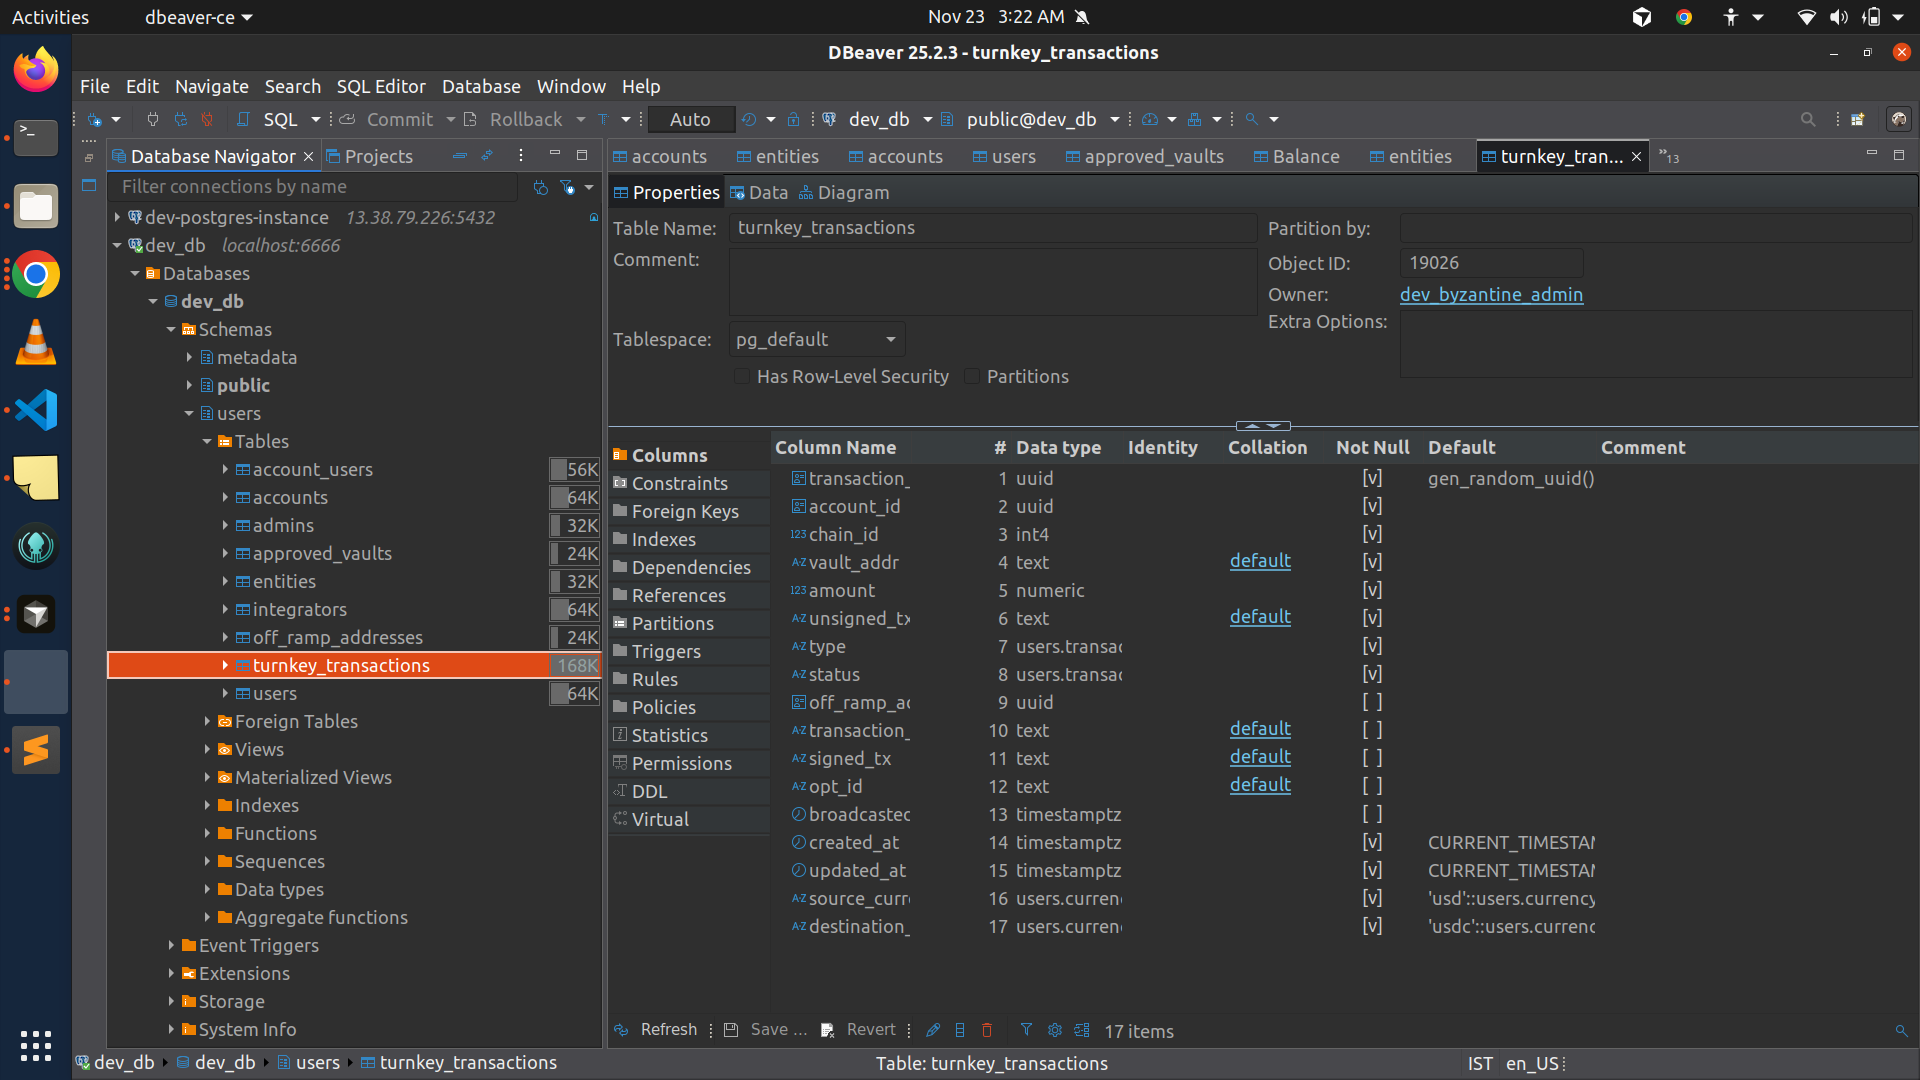Toggle Has Row-Level Security checkbox
This screenshot has width=1920, height=1080.
click(x=742, y=376)
